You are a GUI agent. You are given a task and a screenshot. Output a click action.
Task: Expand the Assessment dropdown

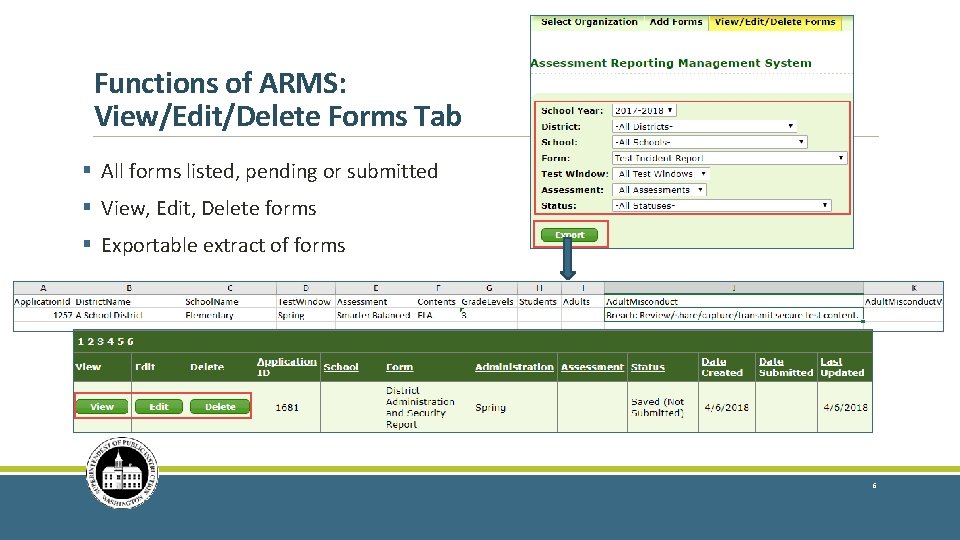click(x=660, y=190)
